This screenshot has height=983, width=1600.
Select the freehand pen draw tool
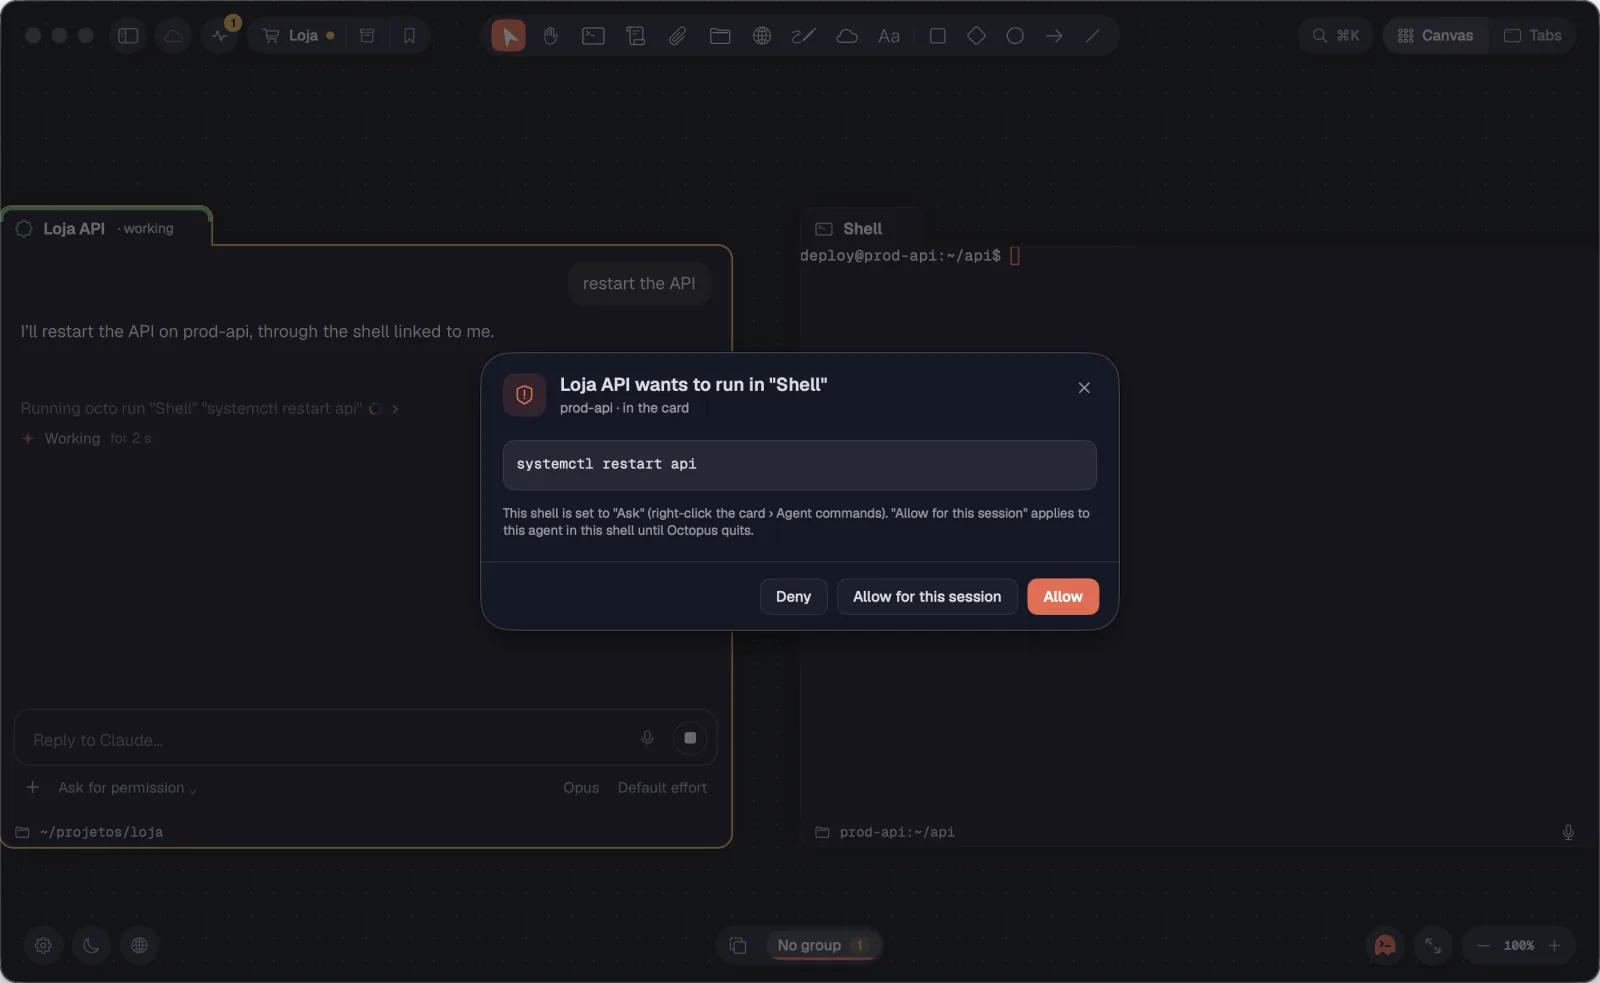click(804, 36)
